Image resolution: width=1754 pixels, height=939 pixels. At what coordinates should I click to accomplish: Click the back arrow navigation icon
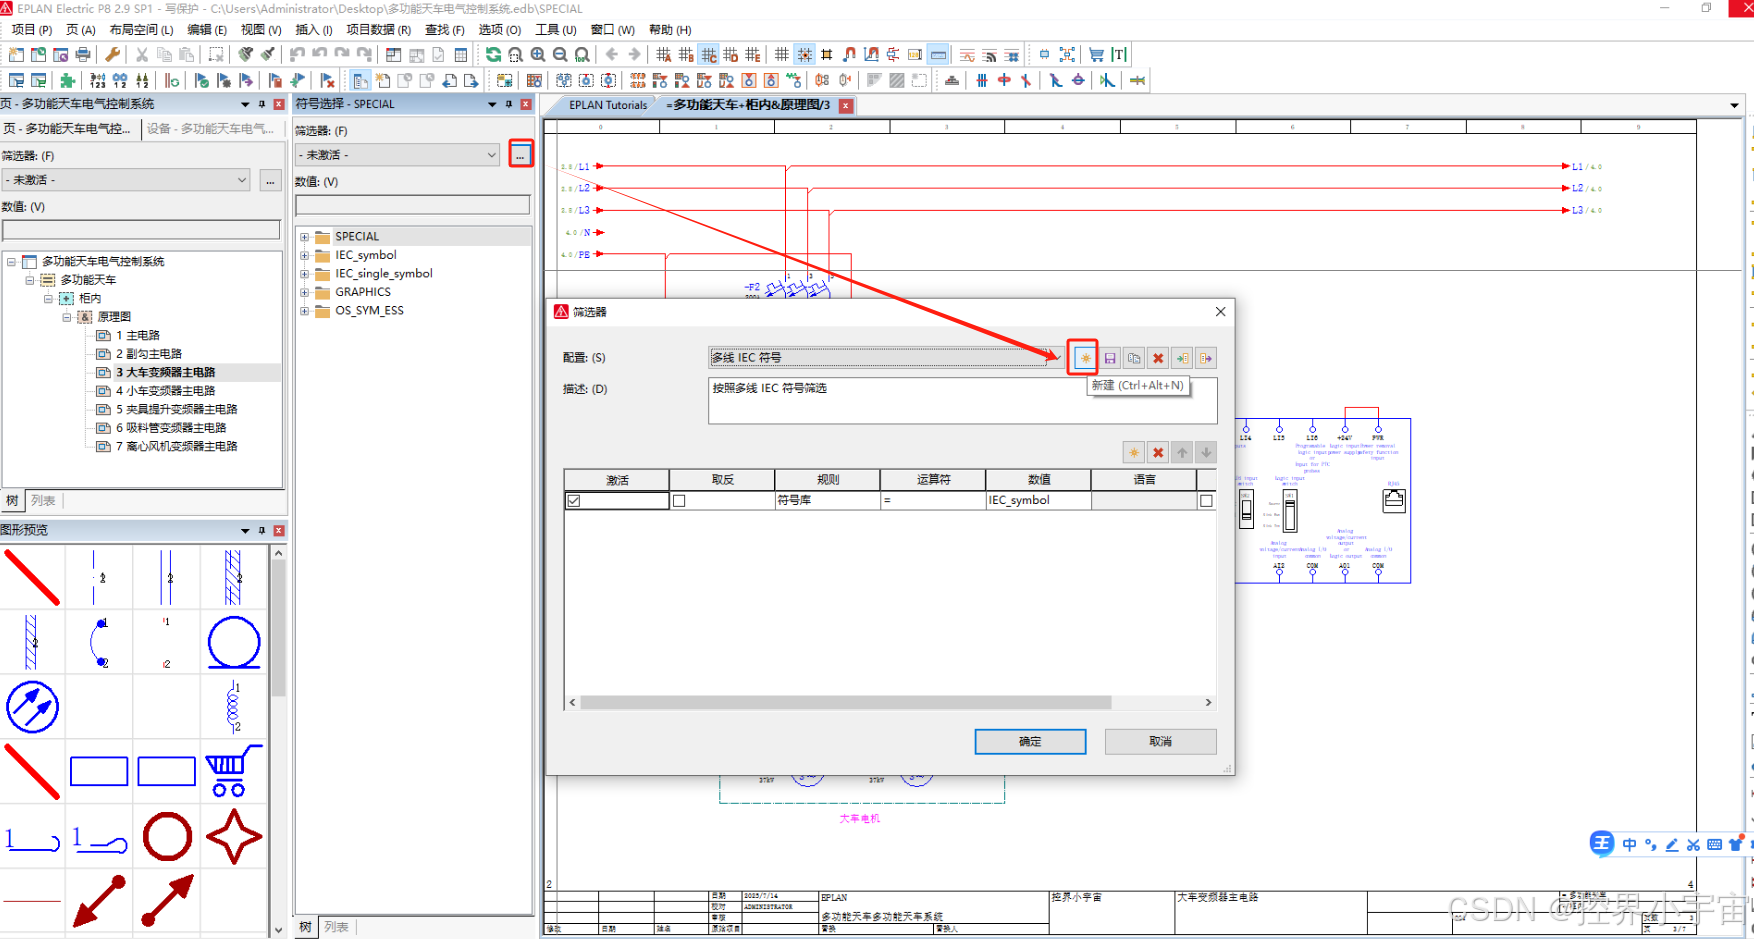click(611, 55)
